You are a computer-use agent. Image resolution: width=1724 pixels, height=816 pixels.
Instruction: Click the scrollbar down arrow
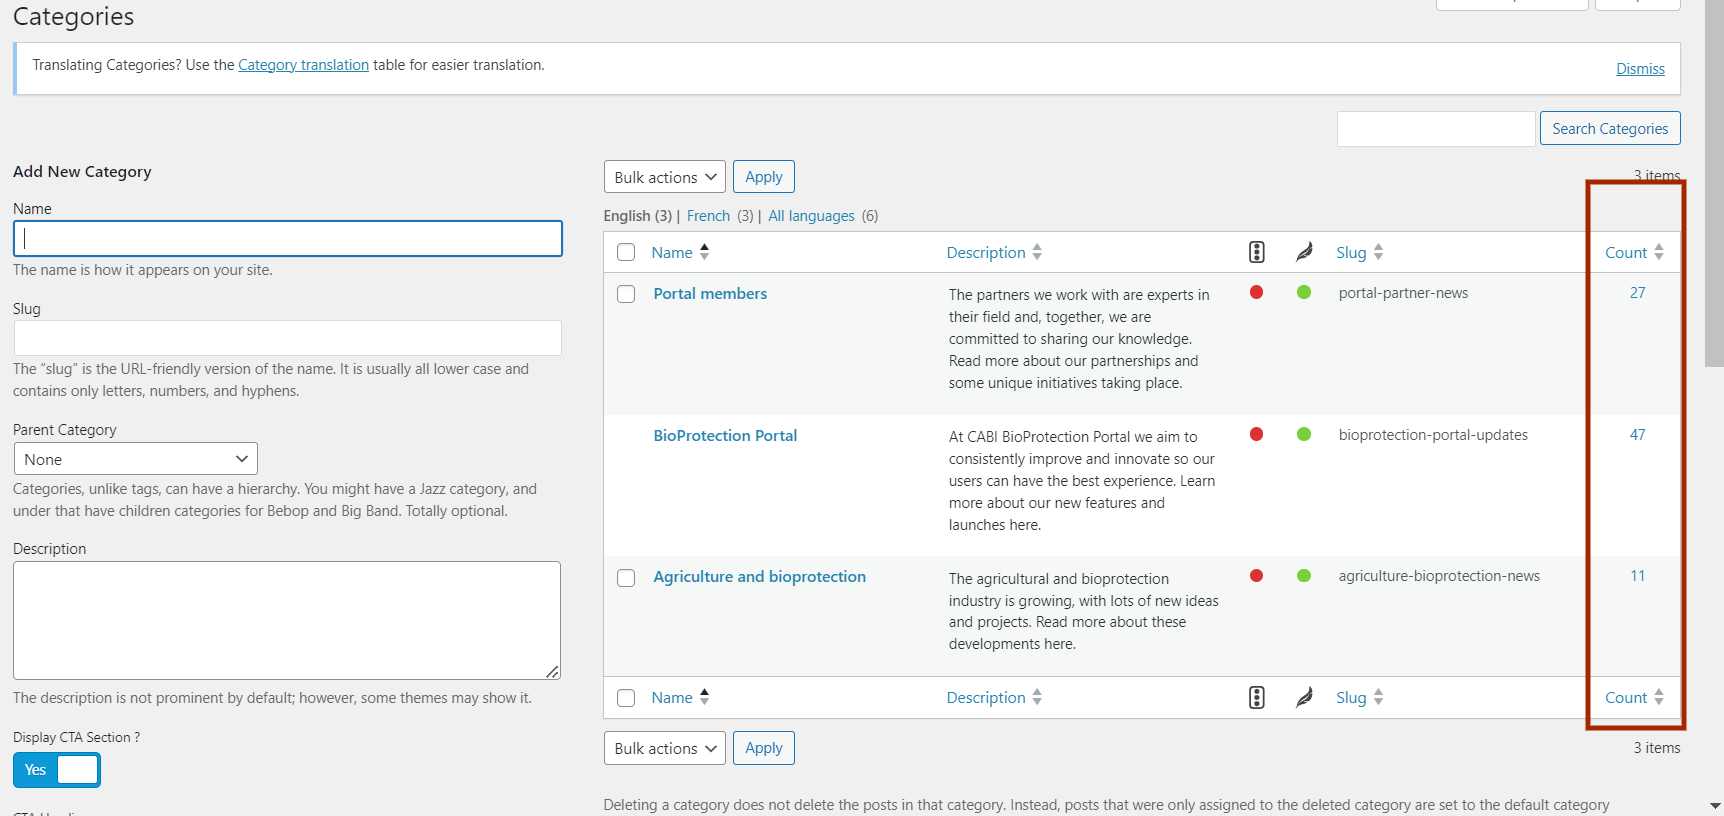[x=1715, y=805]
